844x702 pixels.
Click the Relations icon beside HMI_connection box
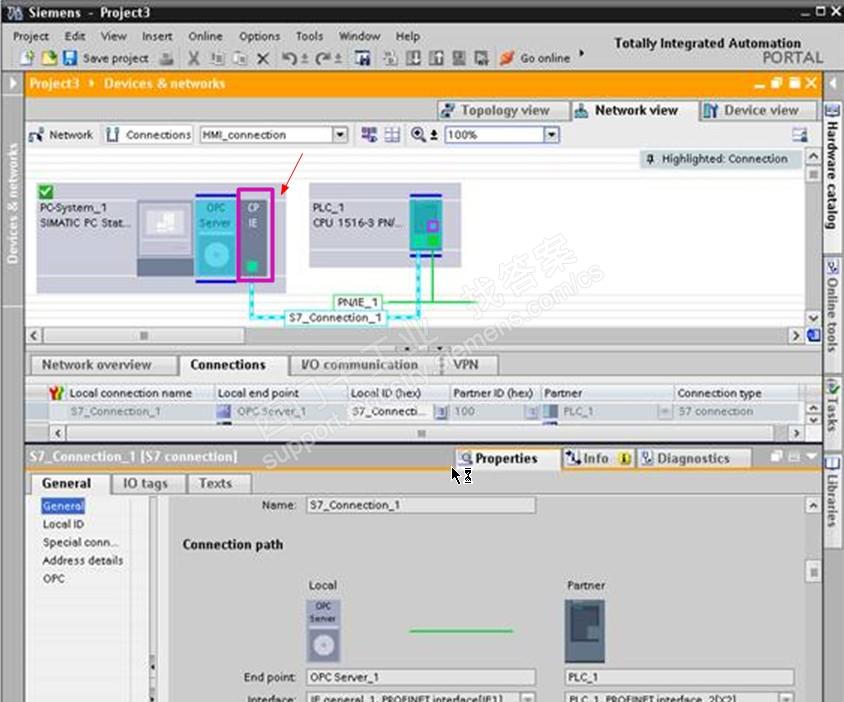(x=369, y=135)
